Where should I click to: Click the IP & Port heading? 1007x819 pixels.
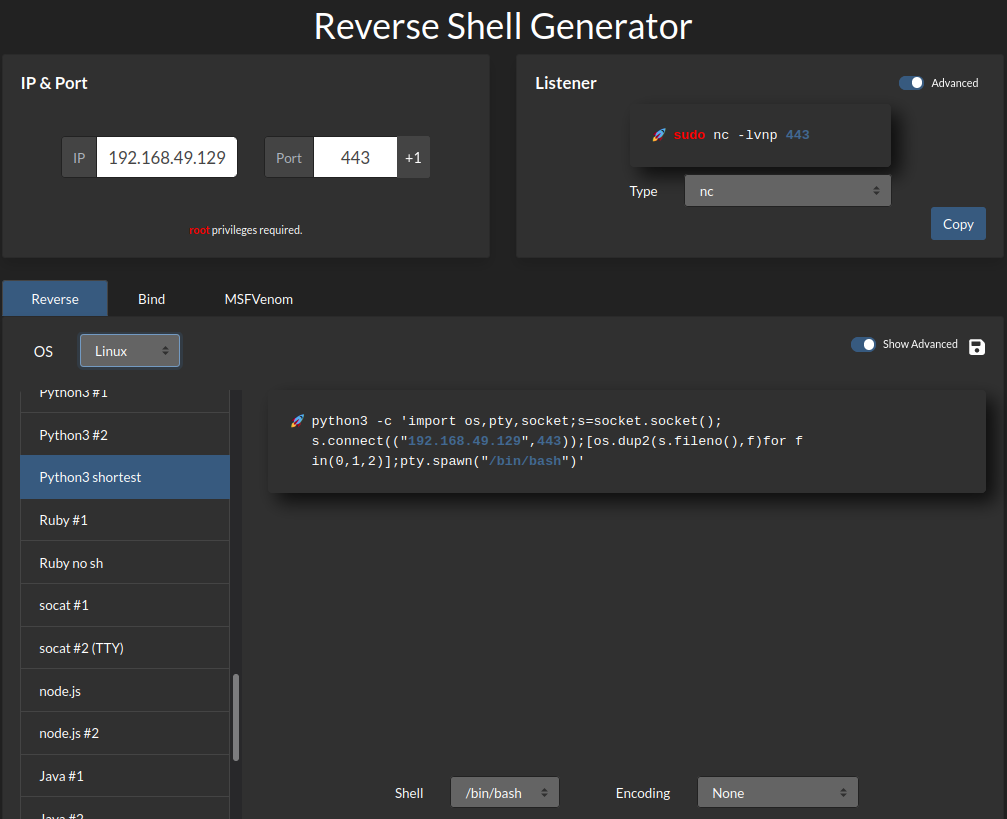[54, 84]
